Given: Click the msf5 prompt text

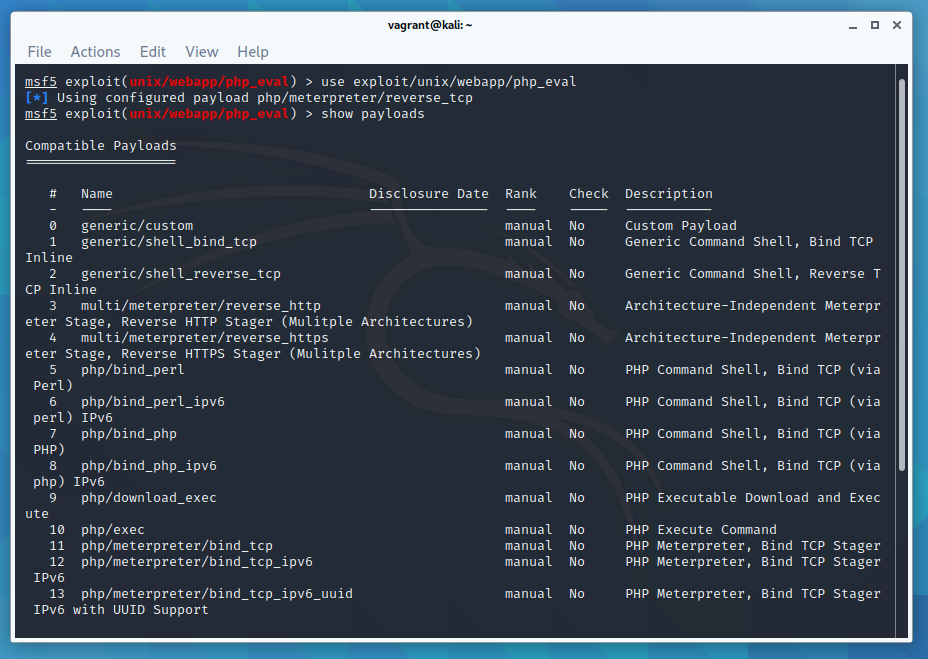Looking at the screenshot, I should [x=40, y=113].
